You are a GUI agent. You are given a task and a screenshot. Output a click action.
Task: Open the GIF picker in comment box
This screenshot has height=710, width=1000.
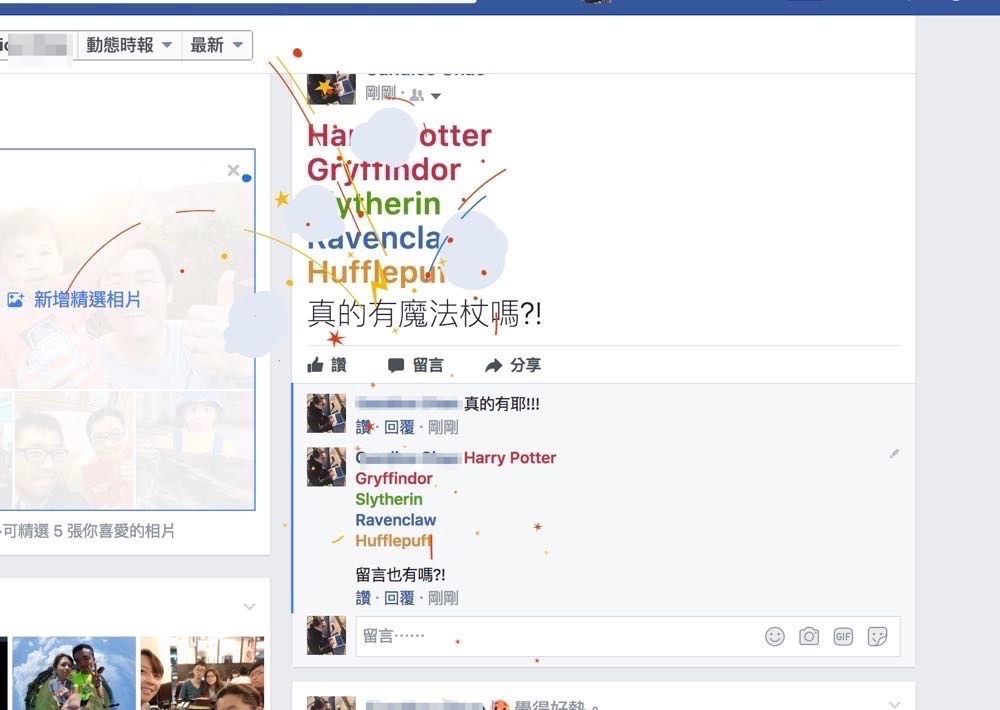(x=843, y=636)
